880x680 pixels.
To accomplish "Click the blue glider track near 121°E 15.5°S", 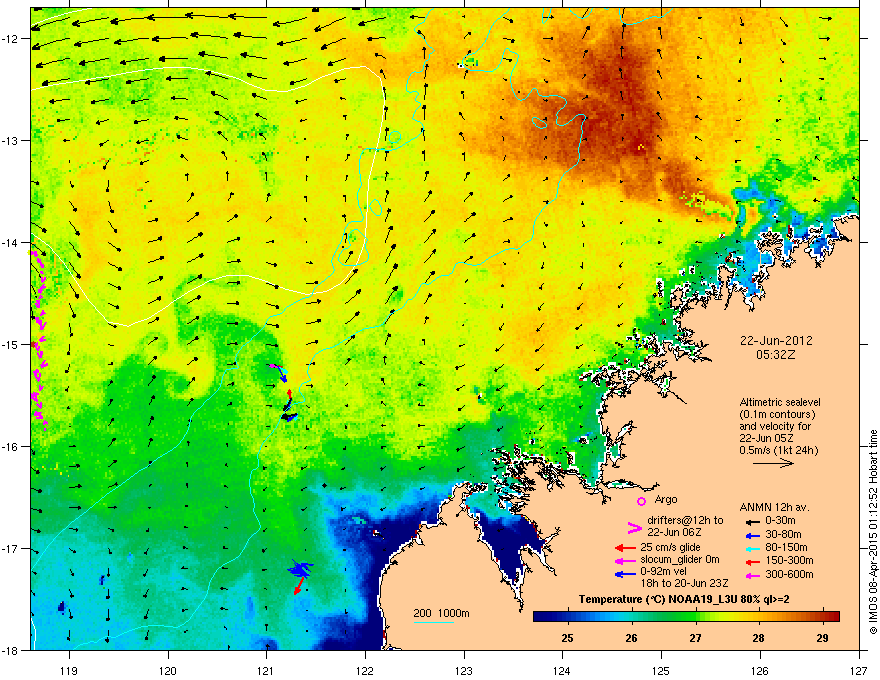I will [x=284, y=393].
